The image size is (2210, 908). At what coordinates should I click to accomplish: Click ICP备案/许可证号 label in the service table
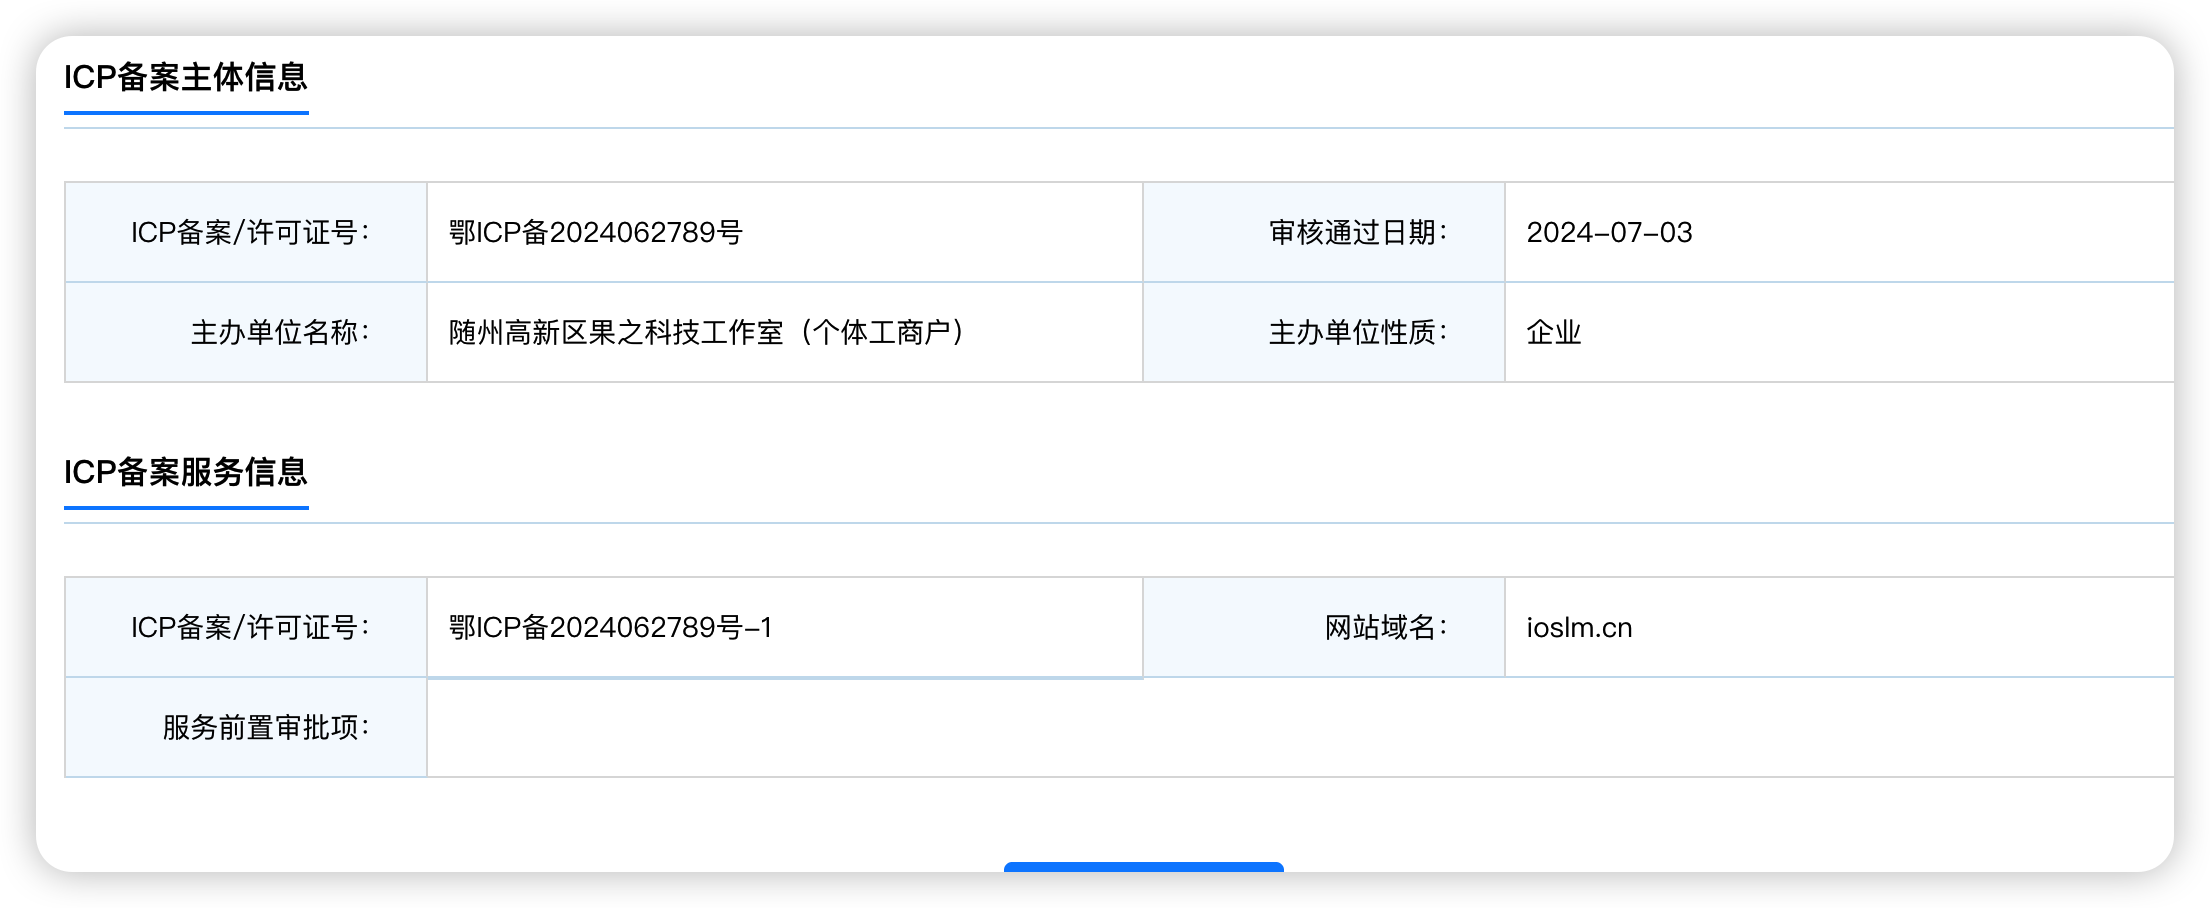246,627
